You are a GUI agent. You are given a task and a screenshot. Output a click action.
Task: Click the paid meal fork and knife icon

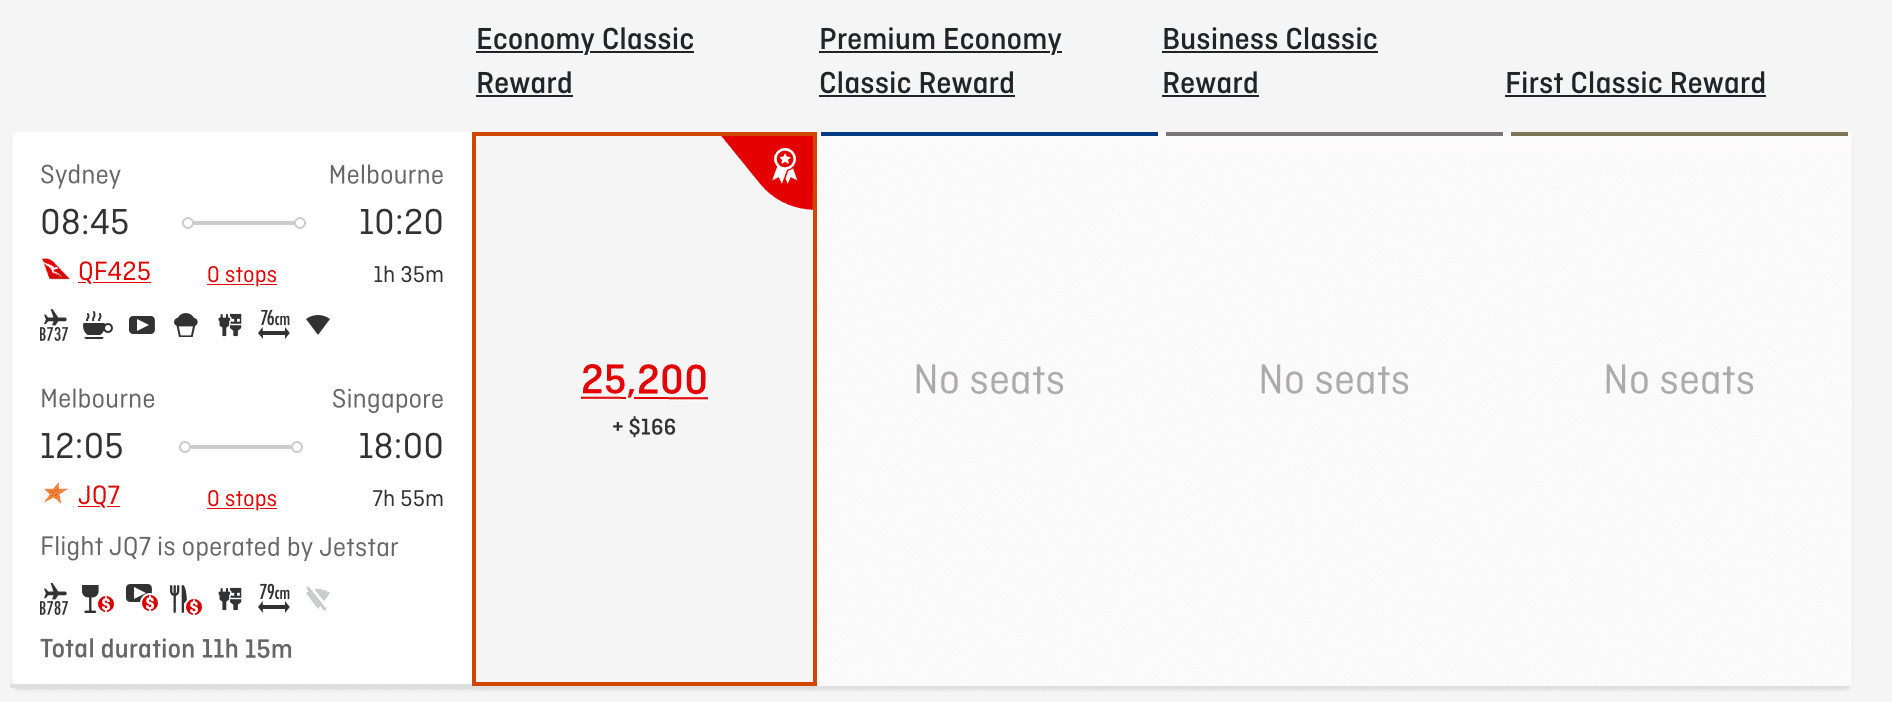click(x=185, y=599)
